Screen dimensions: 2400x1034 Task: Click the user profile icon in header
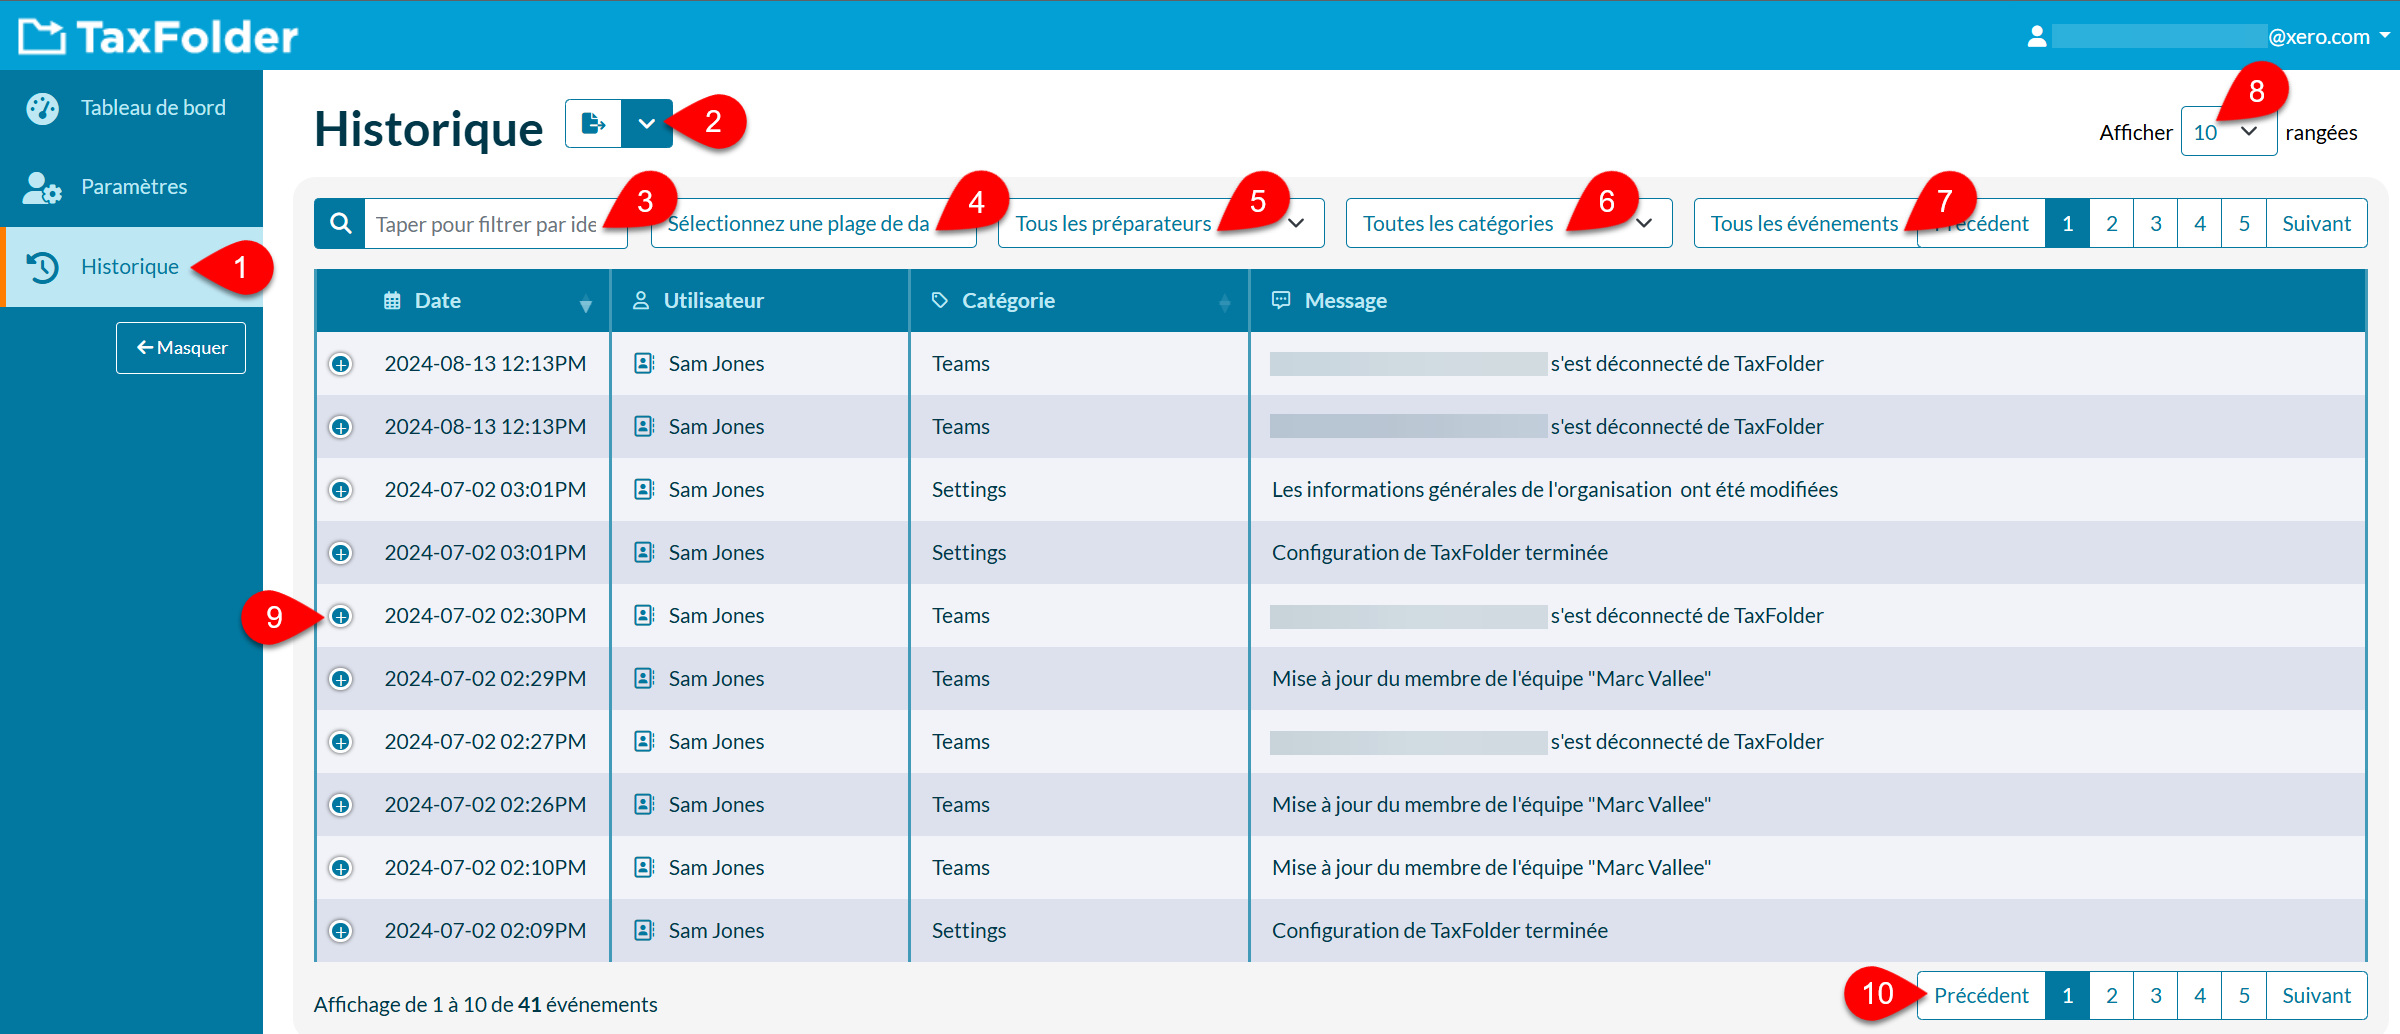[2036, 37]
